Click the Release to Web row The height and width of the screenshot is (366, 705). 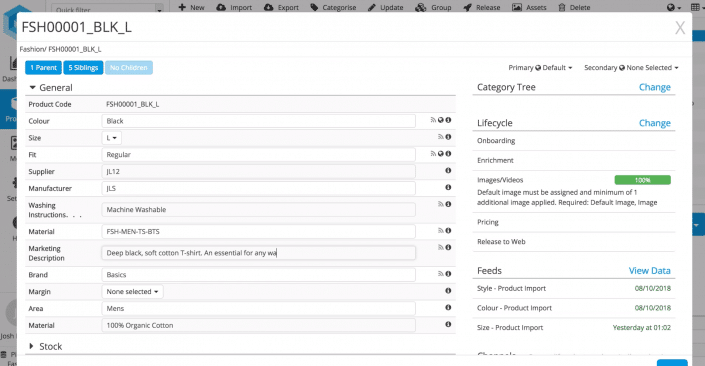tap(574, 242)
